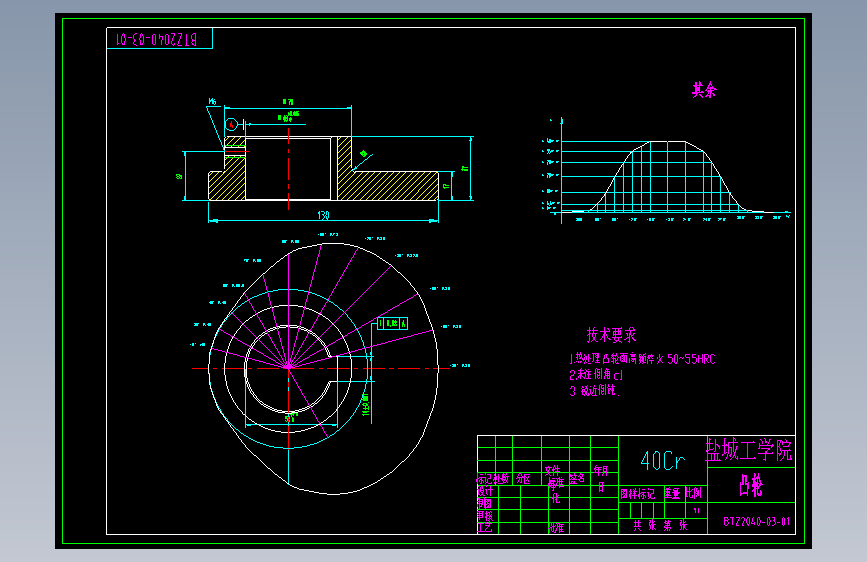The height and width of the screenshot is (562, 867).
Task: Click the 分区 column label
Action: tap(523, 479)
